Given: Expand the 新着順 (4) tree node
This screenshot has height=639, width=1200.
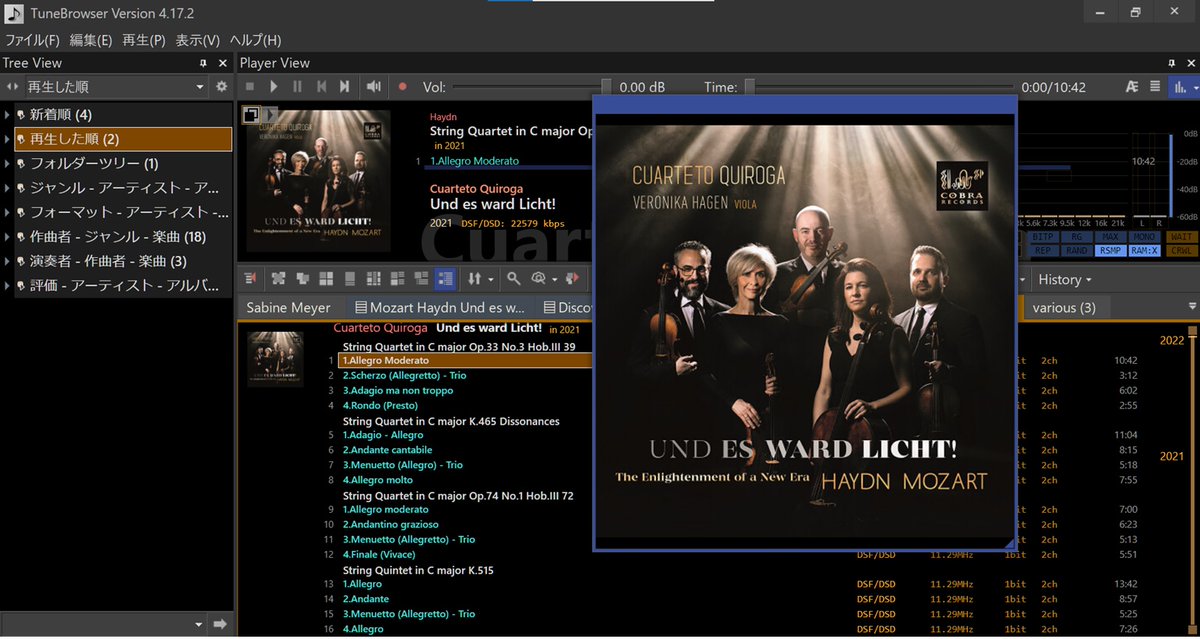Looking at the screenshot, I should click(x=8, y=115).
